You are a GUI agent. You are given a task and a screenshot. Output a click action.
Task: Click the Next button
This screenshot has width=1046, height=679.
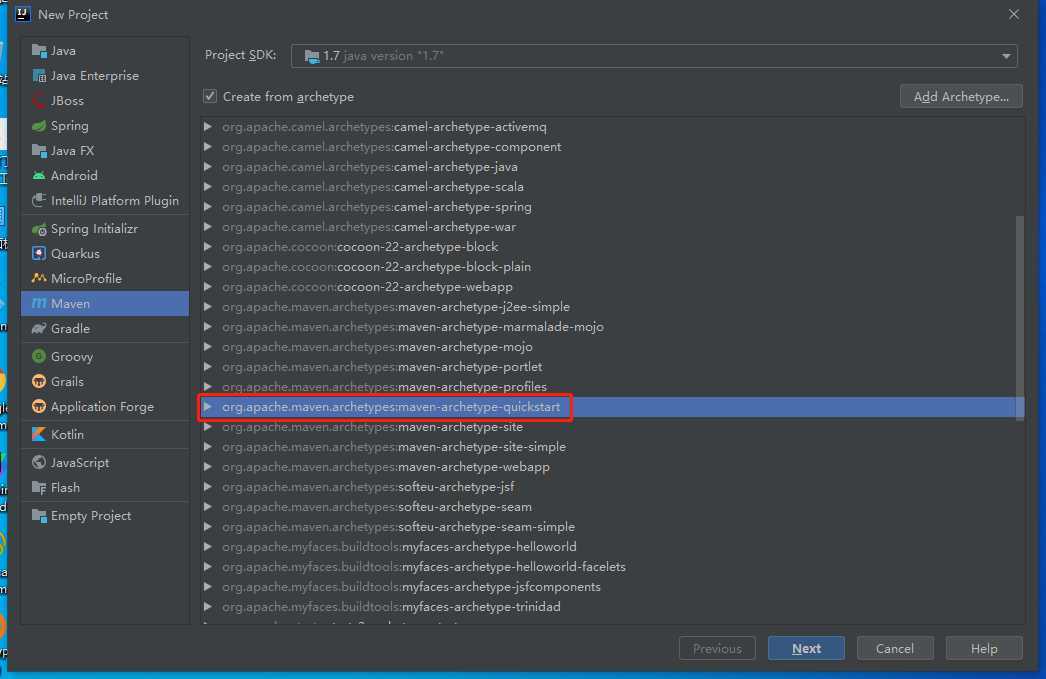(x=806, y=648)
